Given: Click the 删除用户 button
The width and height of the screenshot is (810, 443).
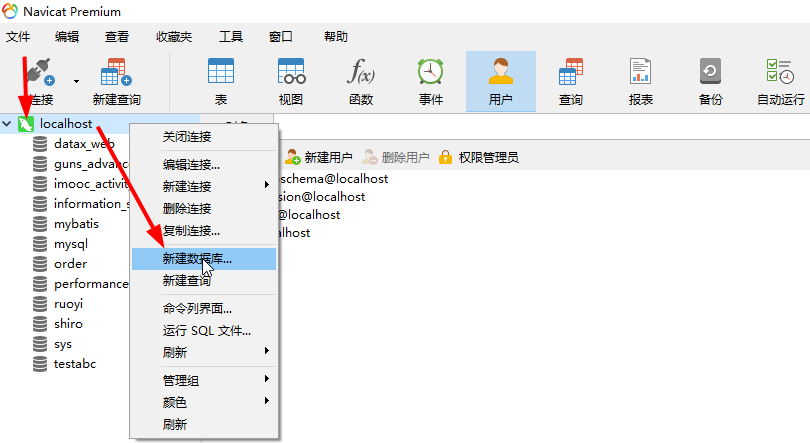Looking at the screenshot, I should tap(396, 157).
